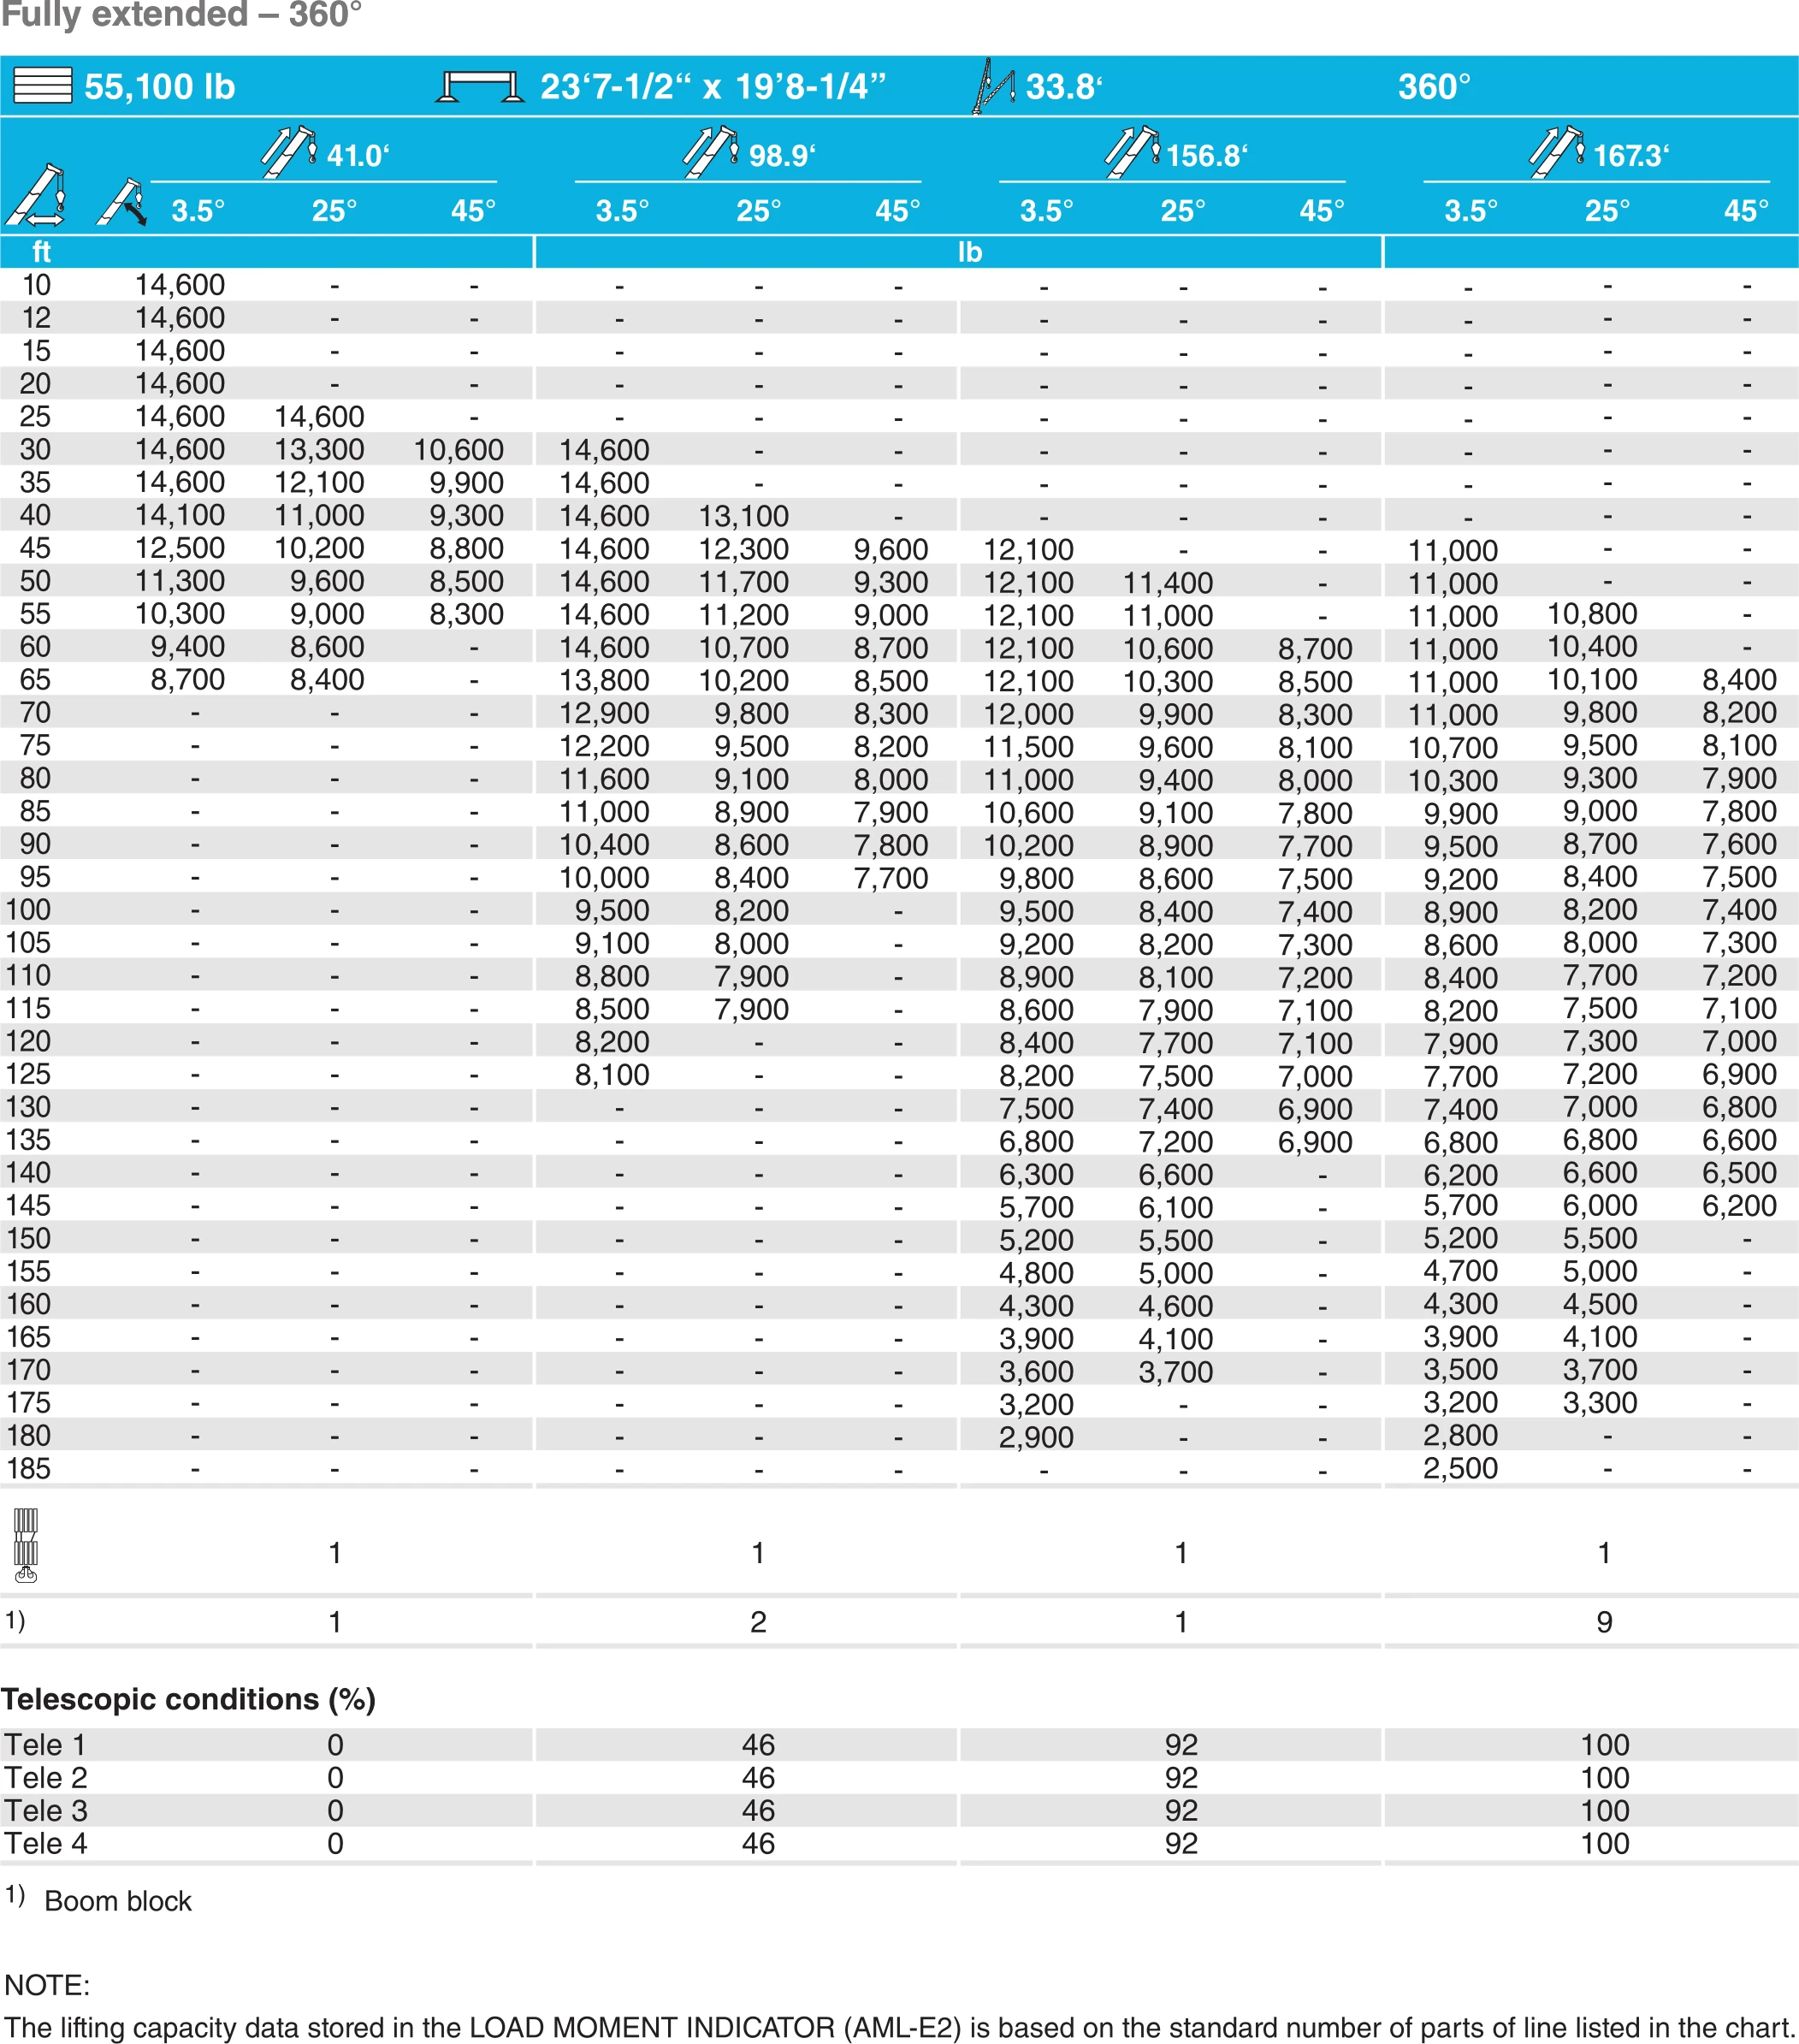Click the 'ft' unit header
The image size is (1799, 2044).
[41, 252]
